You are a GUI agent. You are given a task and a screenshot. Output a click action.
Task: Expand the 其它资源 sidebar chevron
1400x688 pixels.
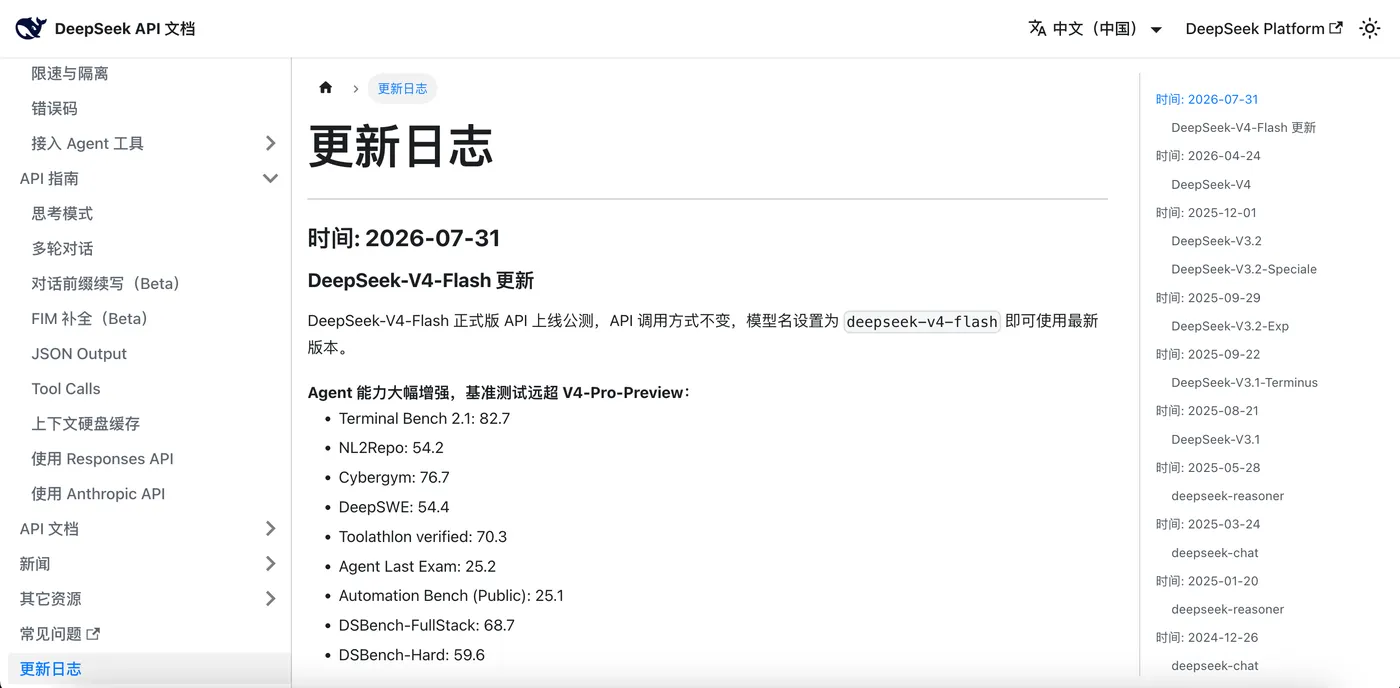(270, 598)
